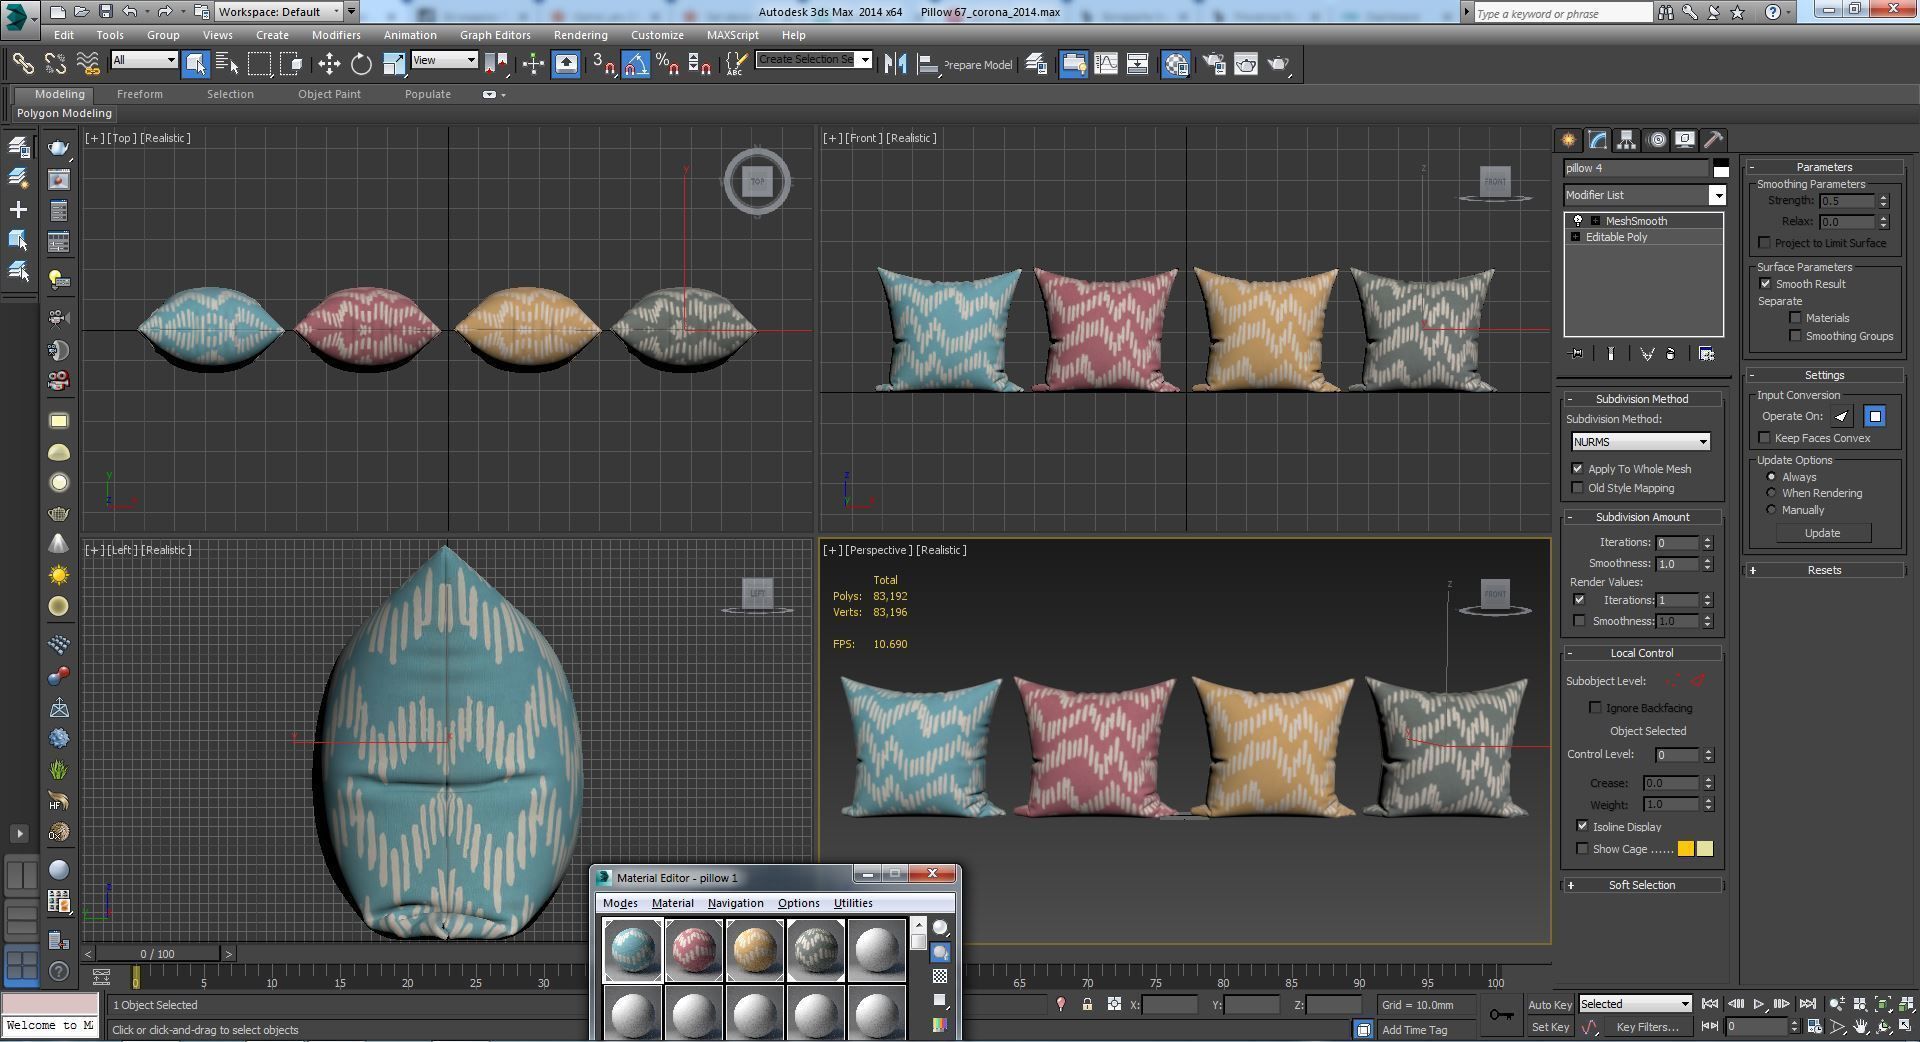Viewport: 1920px width, 1042px height.
Task: Open the Selected key filter dropdown
Action: click(1635, 1004)
